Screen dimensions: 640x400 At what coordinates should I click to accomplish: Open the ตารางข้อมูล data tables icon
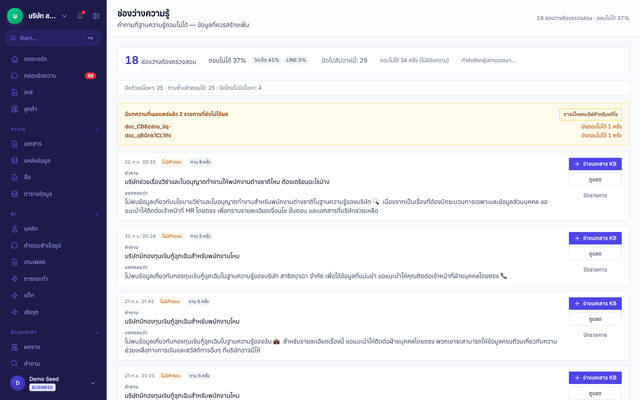(x=15, y=194)
